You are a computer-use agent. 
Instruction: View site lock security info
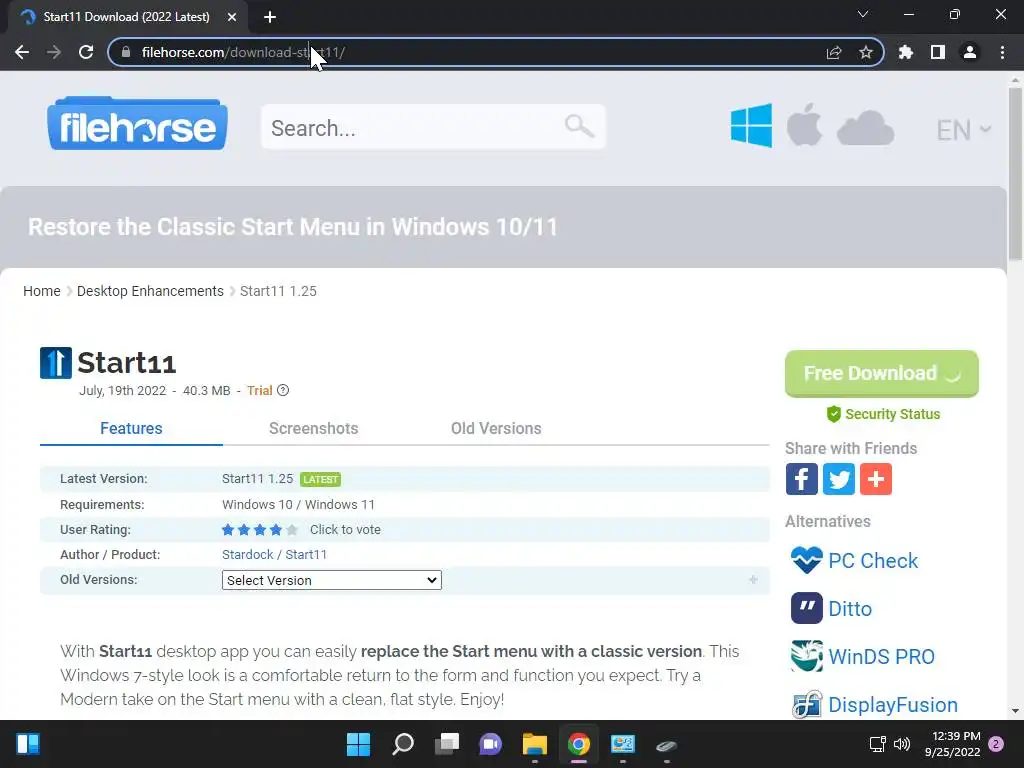[126, 52]
